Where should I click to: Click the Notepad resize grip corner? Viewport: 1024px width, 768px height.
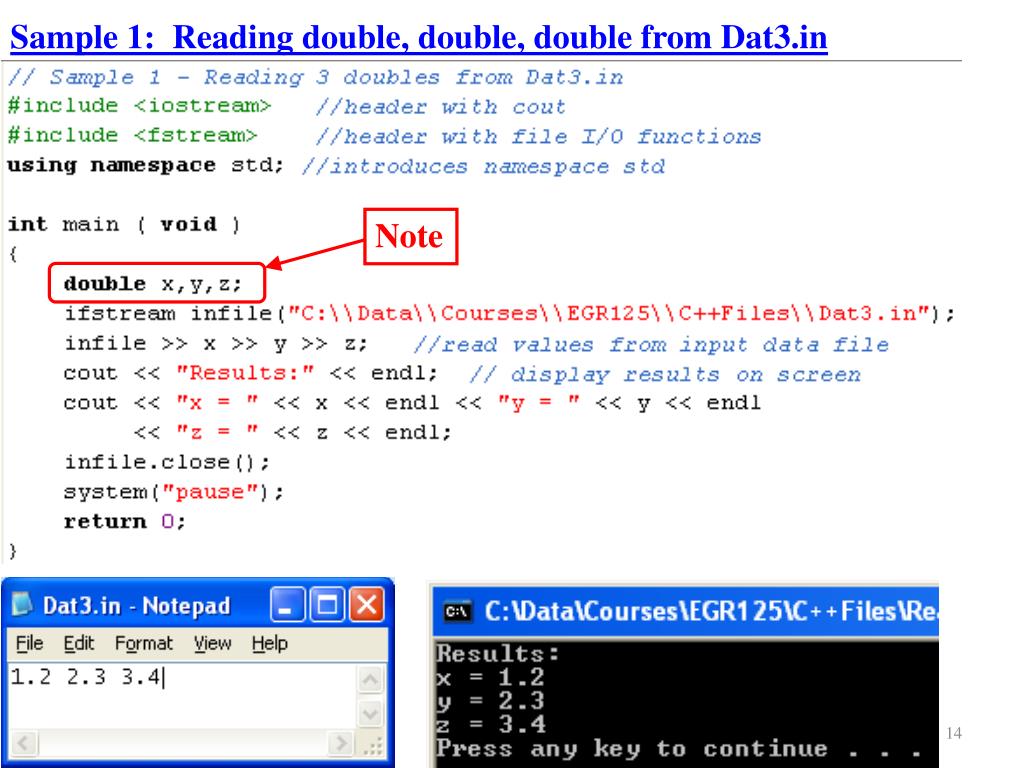coord(372,744)
